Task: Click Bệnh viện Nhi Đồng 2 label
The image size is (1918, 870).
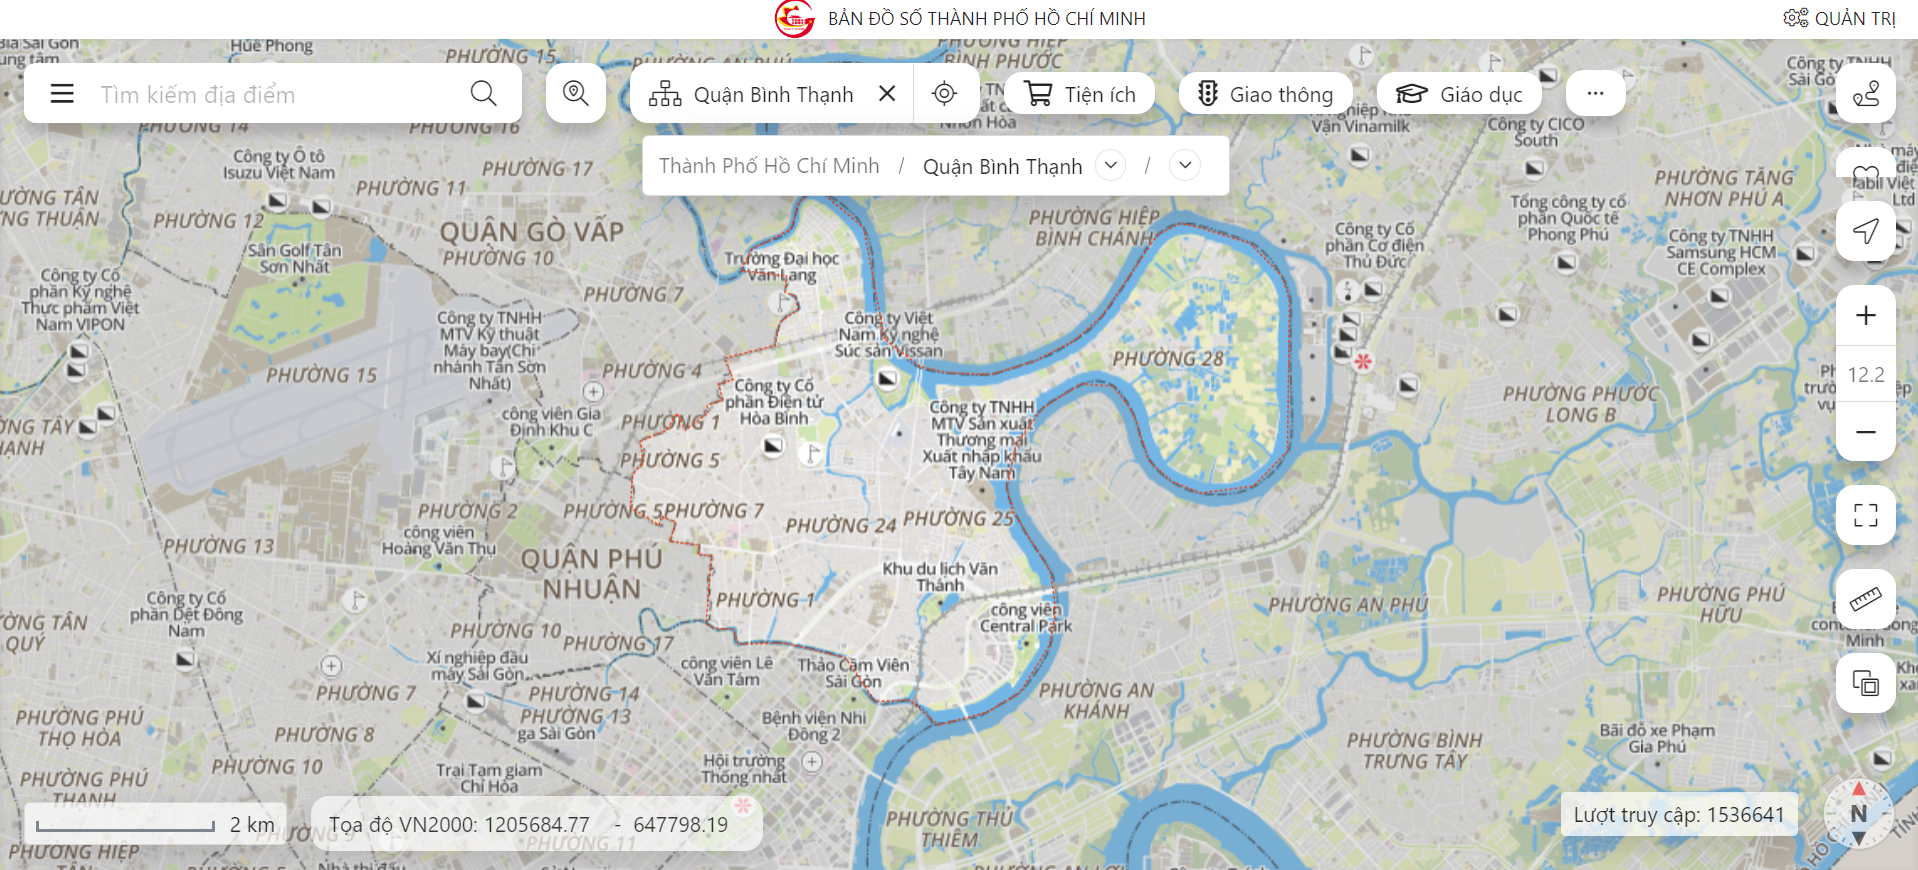Action: [814, 726]
